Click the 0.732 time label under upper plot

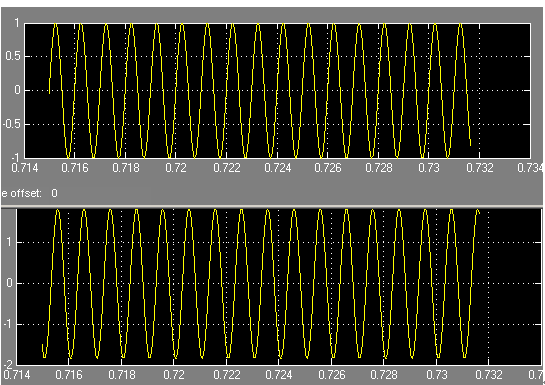pyautogui.click(x=480, y=168)
